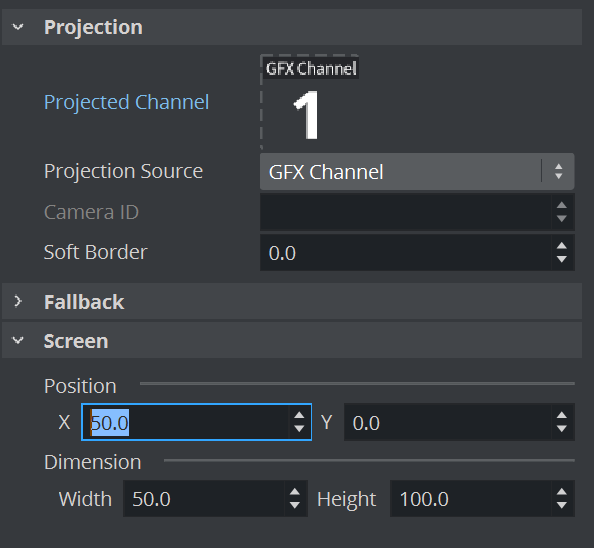Click the Height input field
This screenshot has width=594, height=548.
tap(471, 499)
